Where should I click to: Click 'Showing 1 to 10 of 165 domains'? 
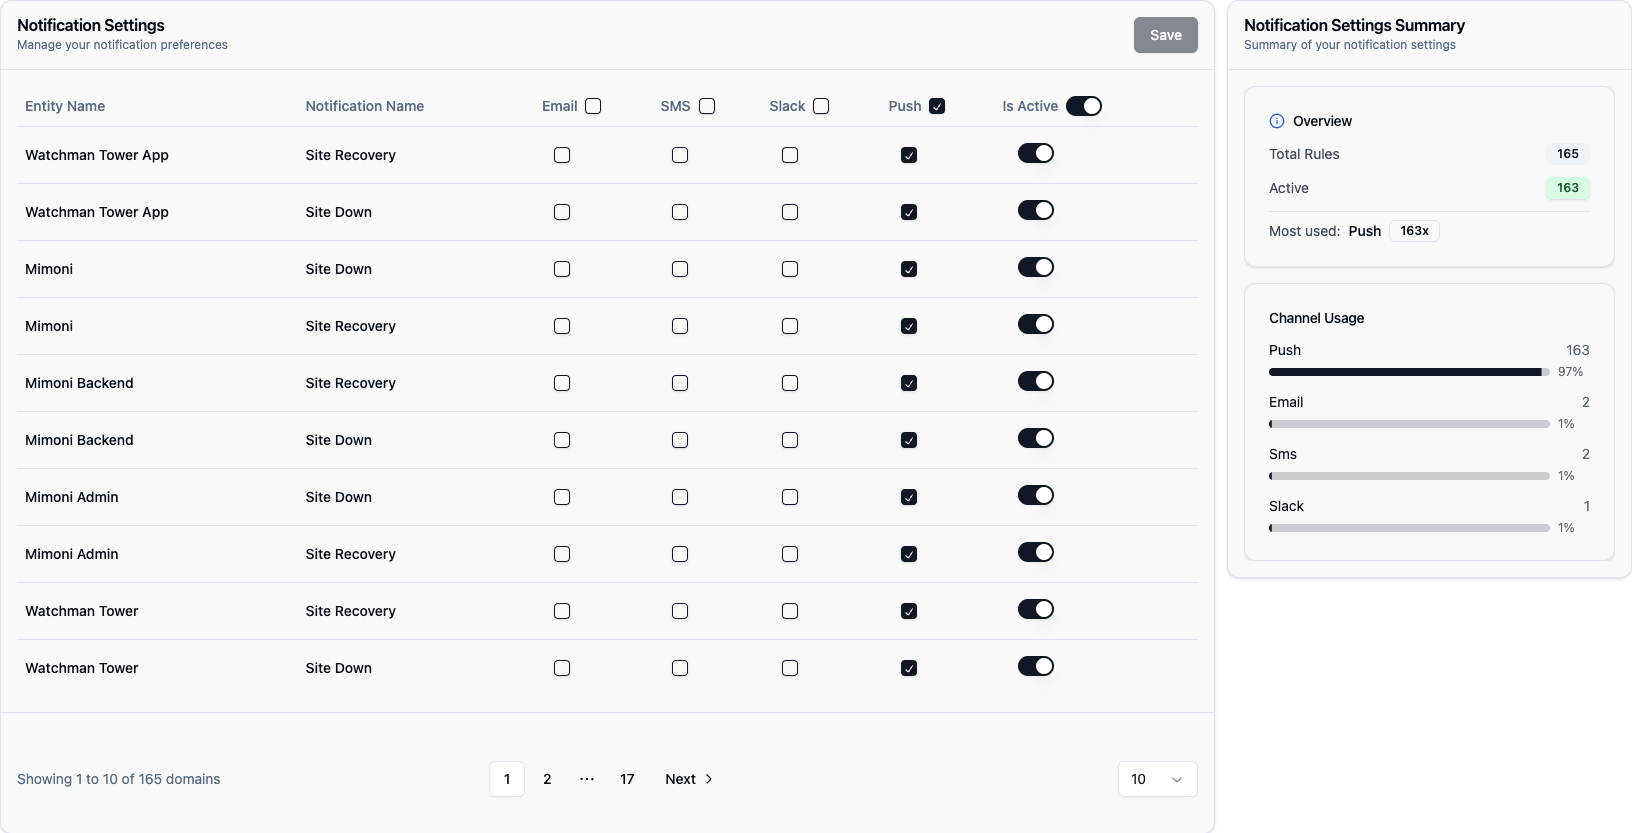click(119, 779)
